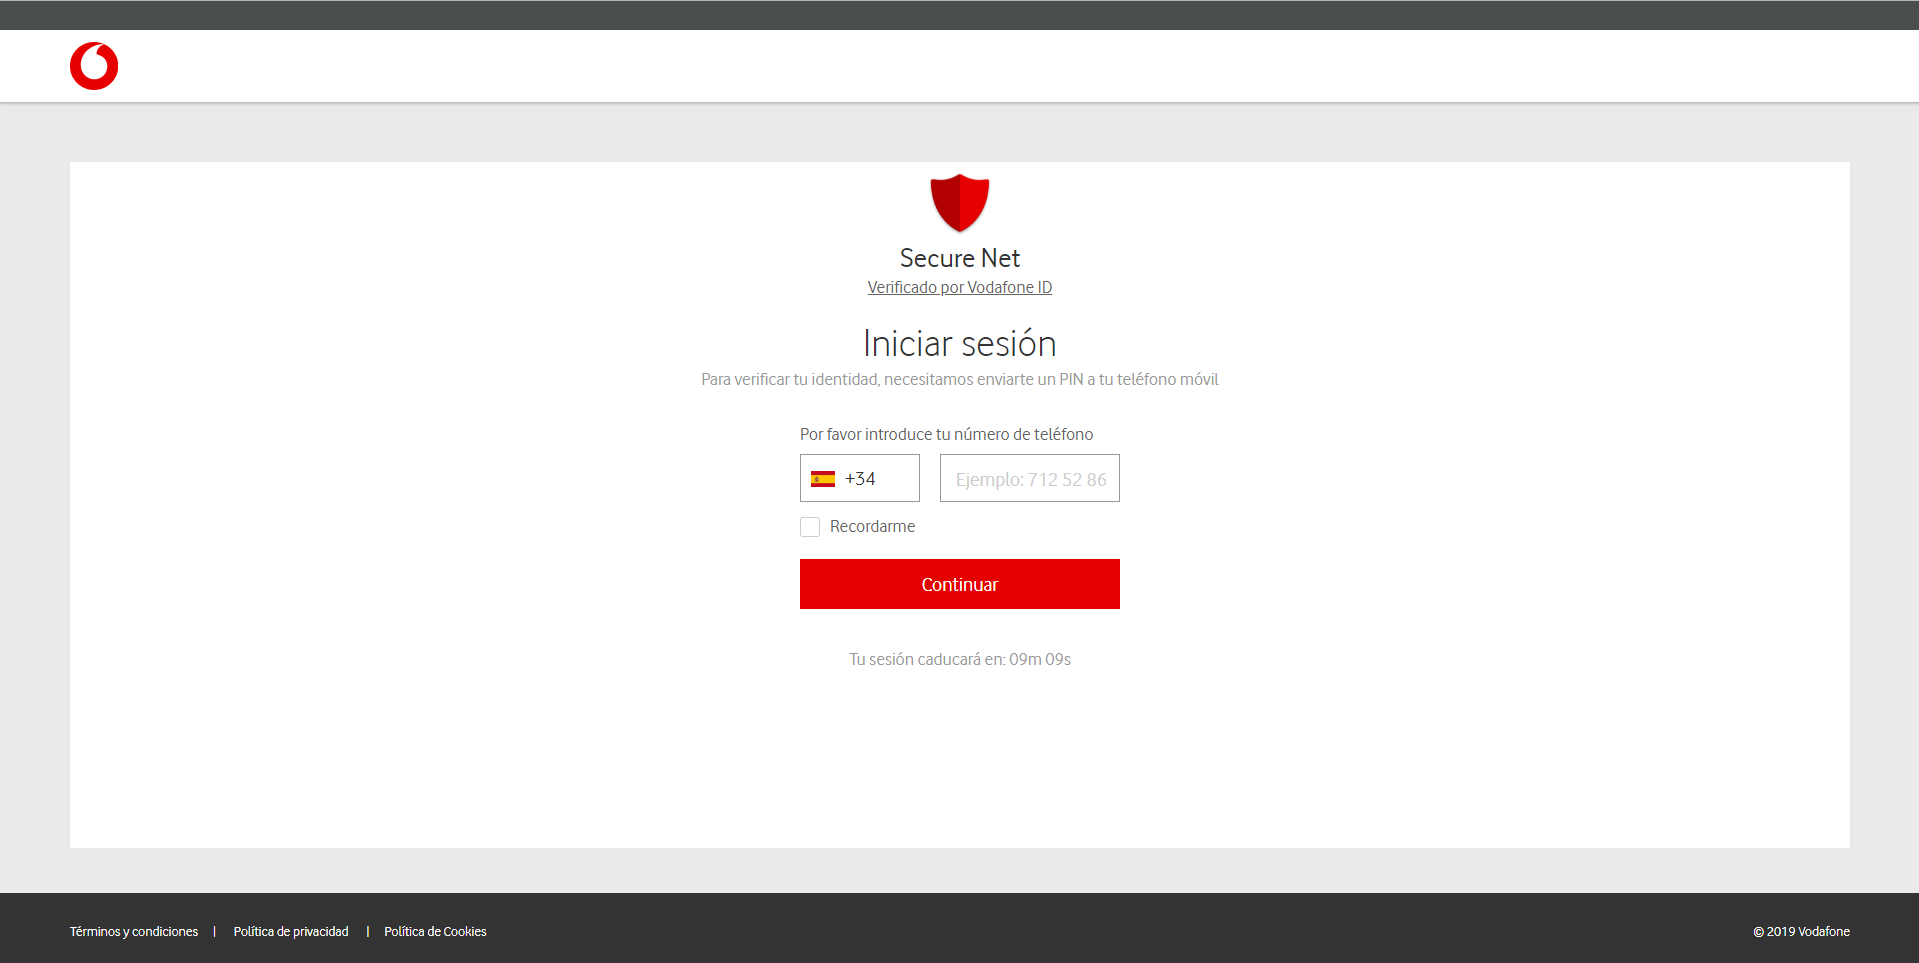Click the session expiry countdown text

point(959,660)
